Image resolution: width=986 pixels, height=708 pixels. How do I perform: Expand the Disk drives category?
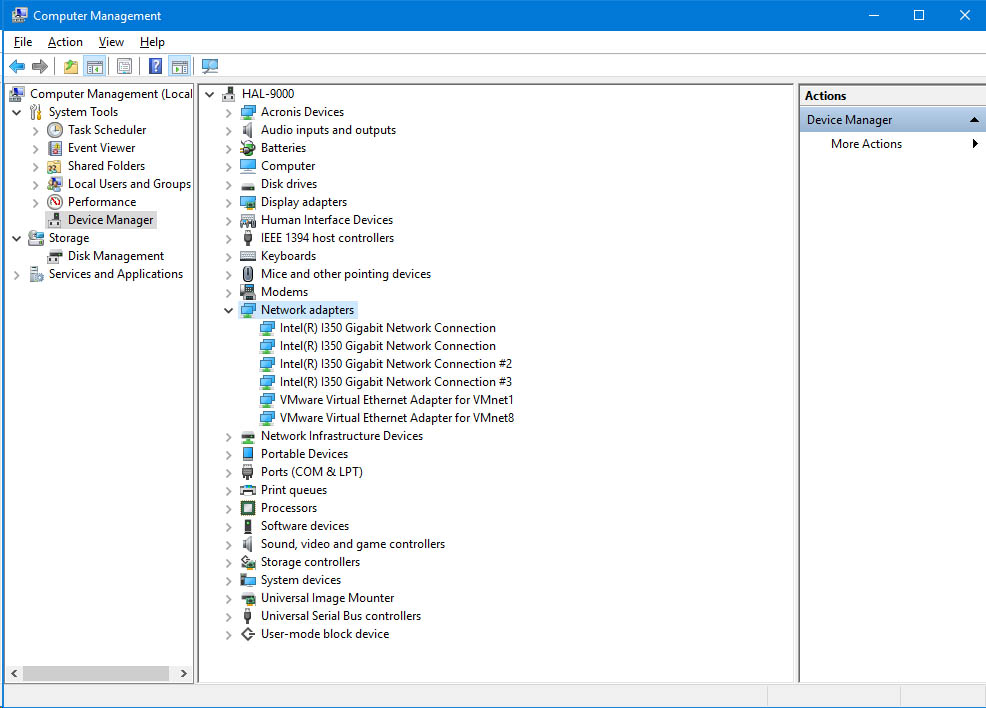(x=228, y=185)
